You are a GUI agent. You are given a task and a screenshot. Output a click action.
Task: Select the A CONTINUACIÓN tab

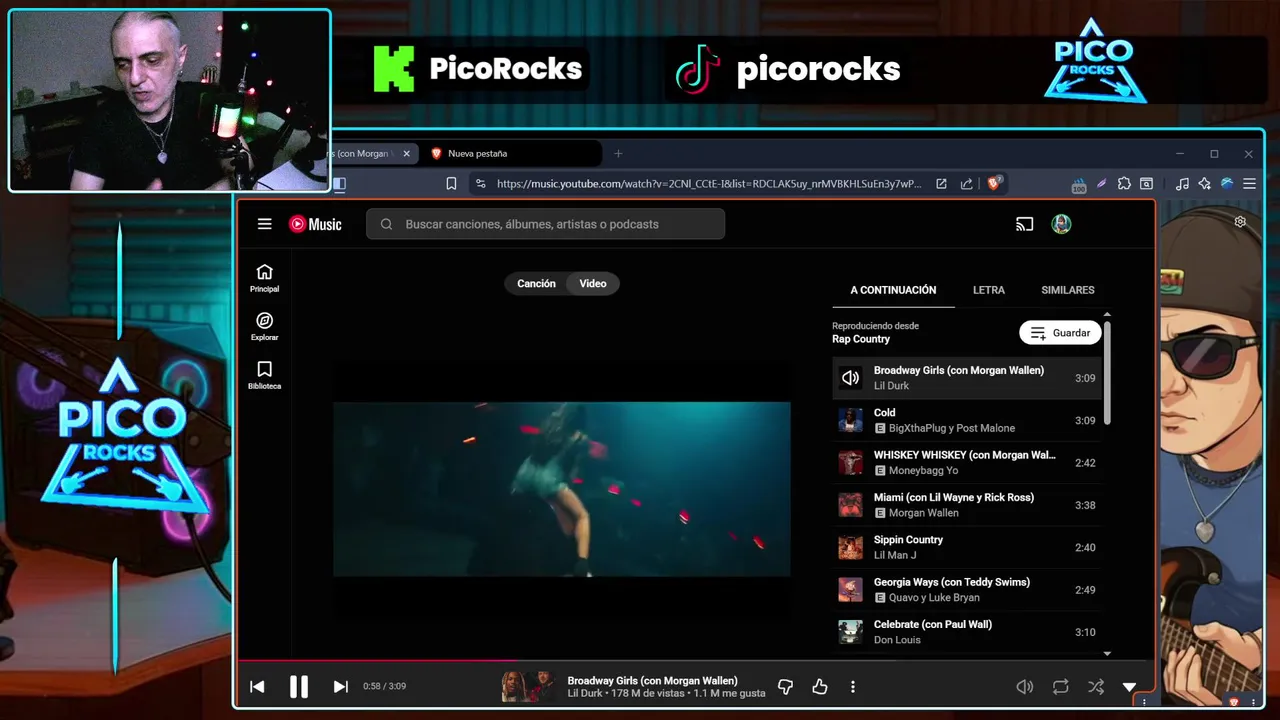[x=893, y=290]
